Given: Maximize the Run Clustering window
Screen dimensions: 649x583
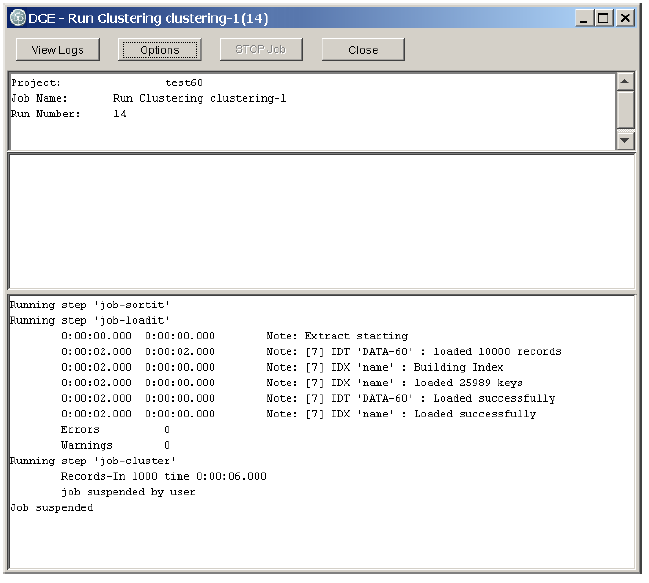Looking at the screenshot, I should coord(603,18).
